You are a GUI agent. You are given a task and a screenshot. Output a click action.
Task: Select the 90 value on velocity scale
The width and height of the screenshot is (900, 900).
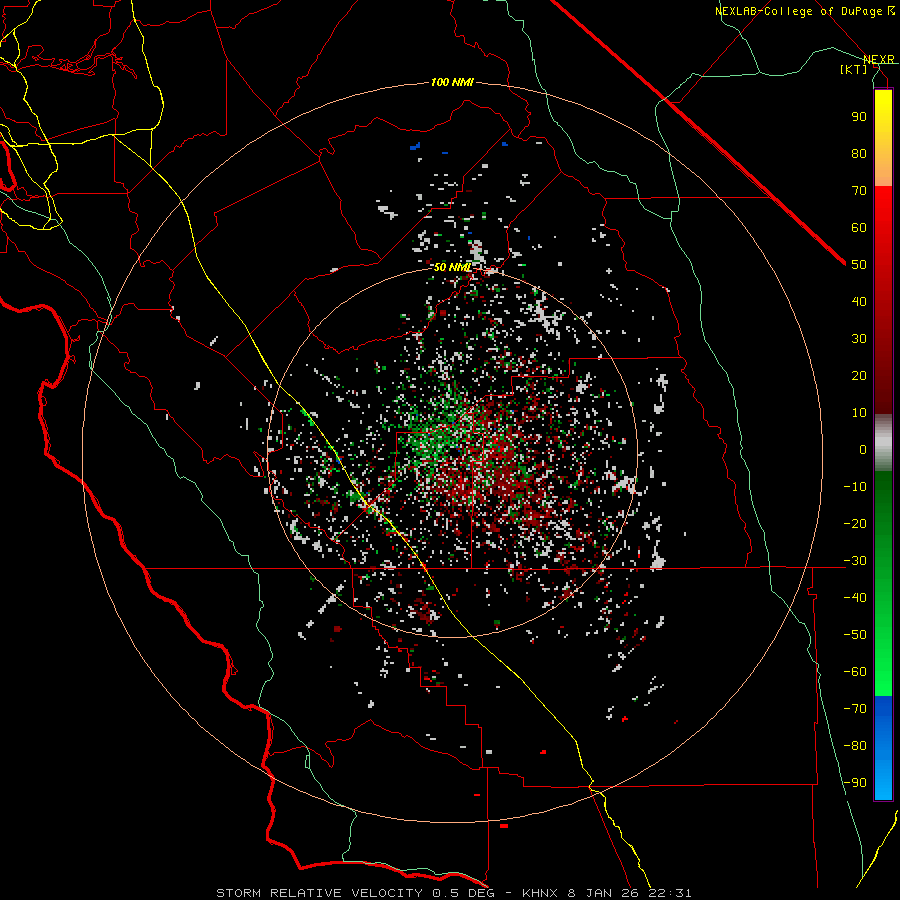coord(859,117)
